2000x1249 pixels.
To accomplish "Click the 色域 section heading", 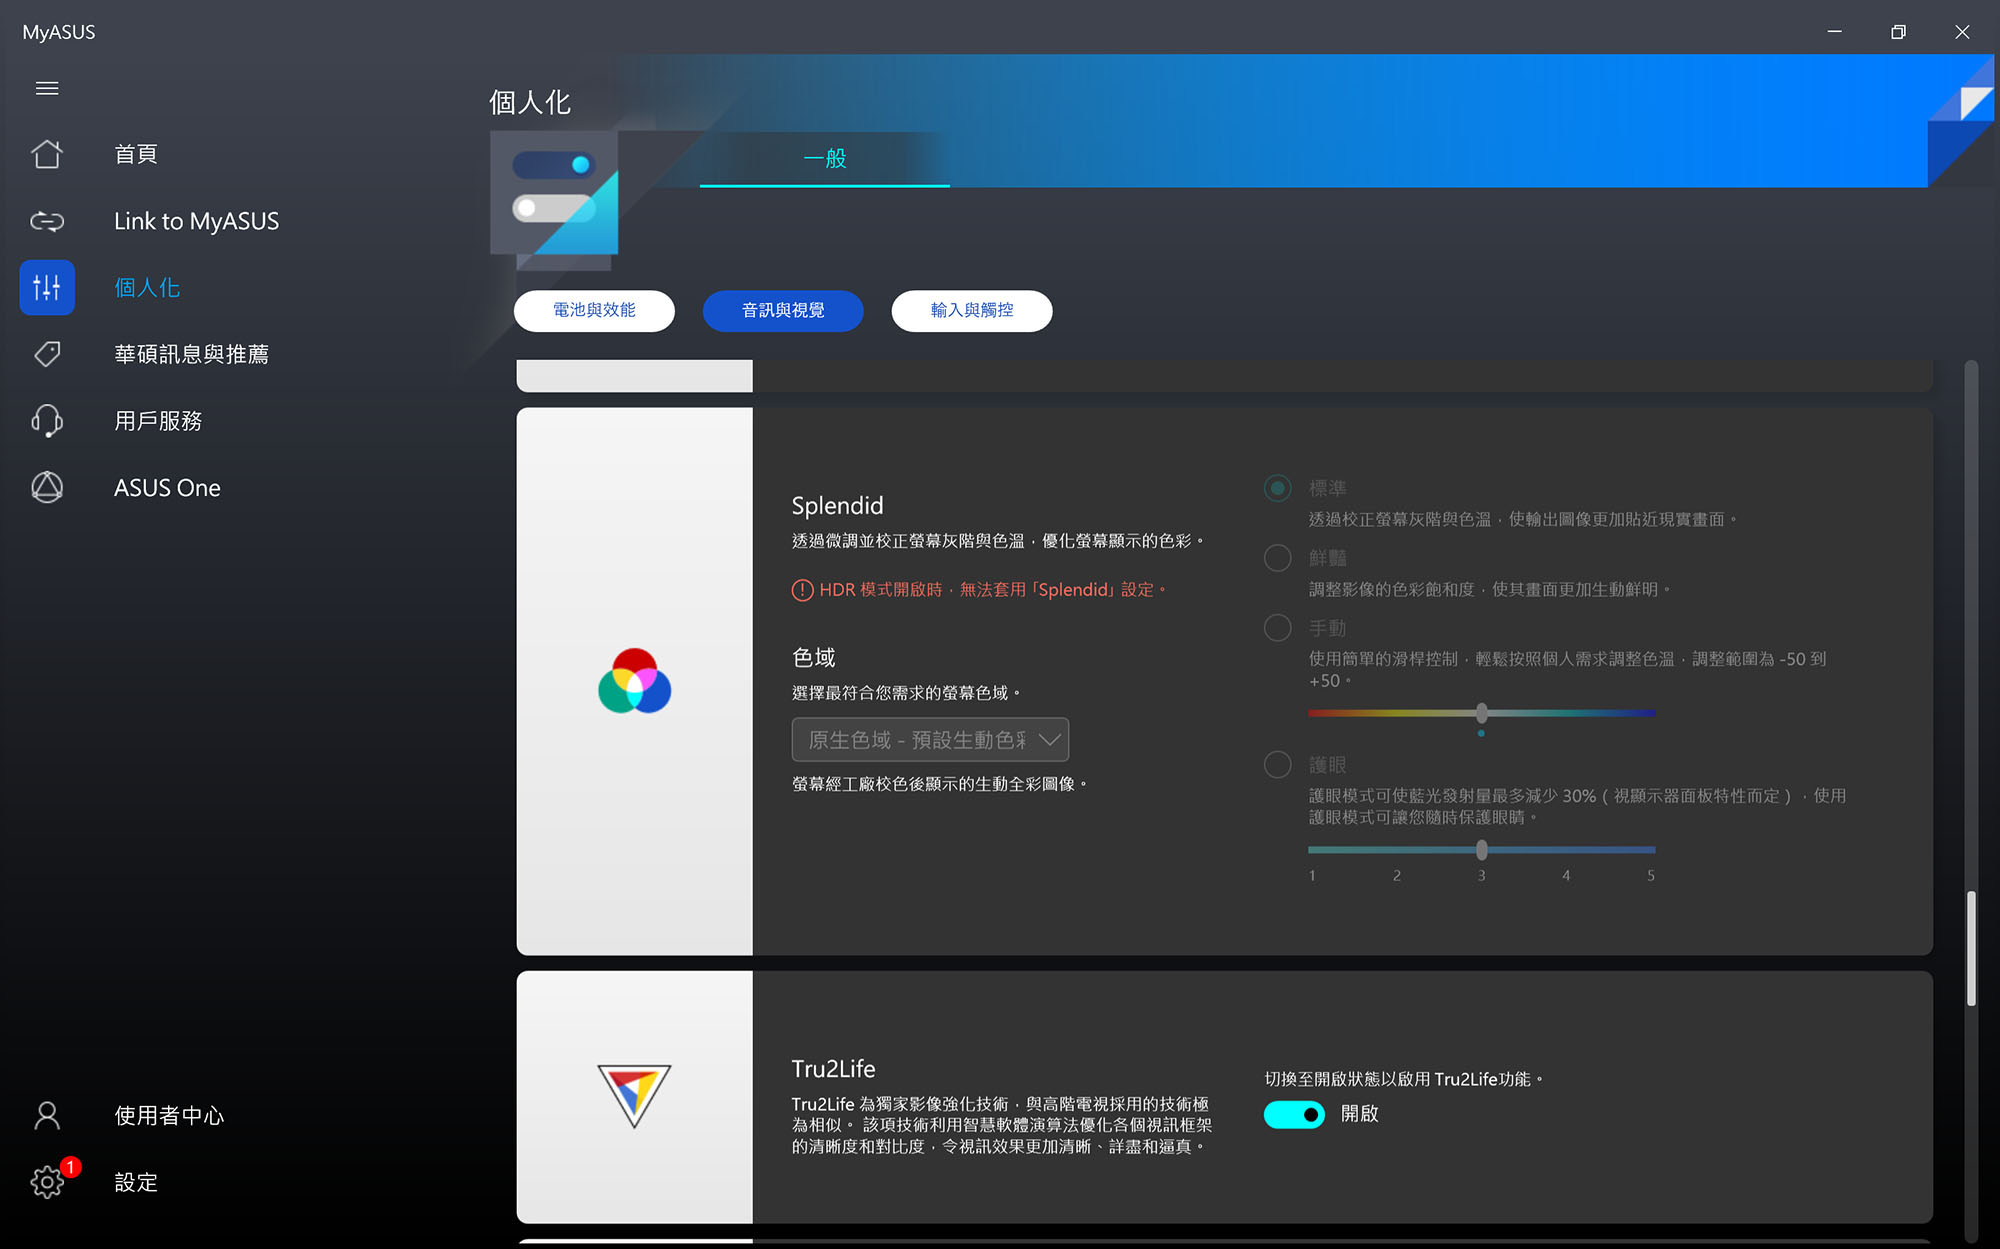I will (814, 657).
